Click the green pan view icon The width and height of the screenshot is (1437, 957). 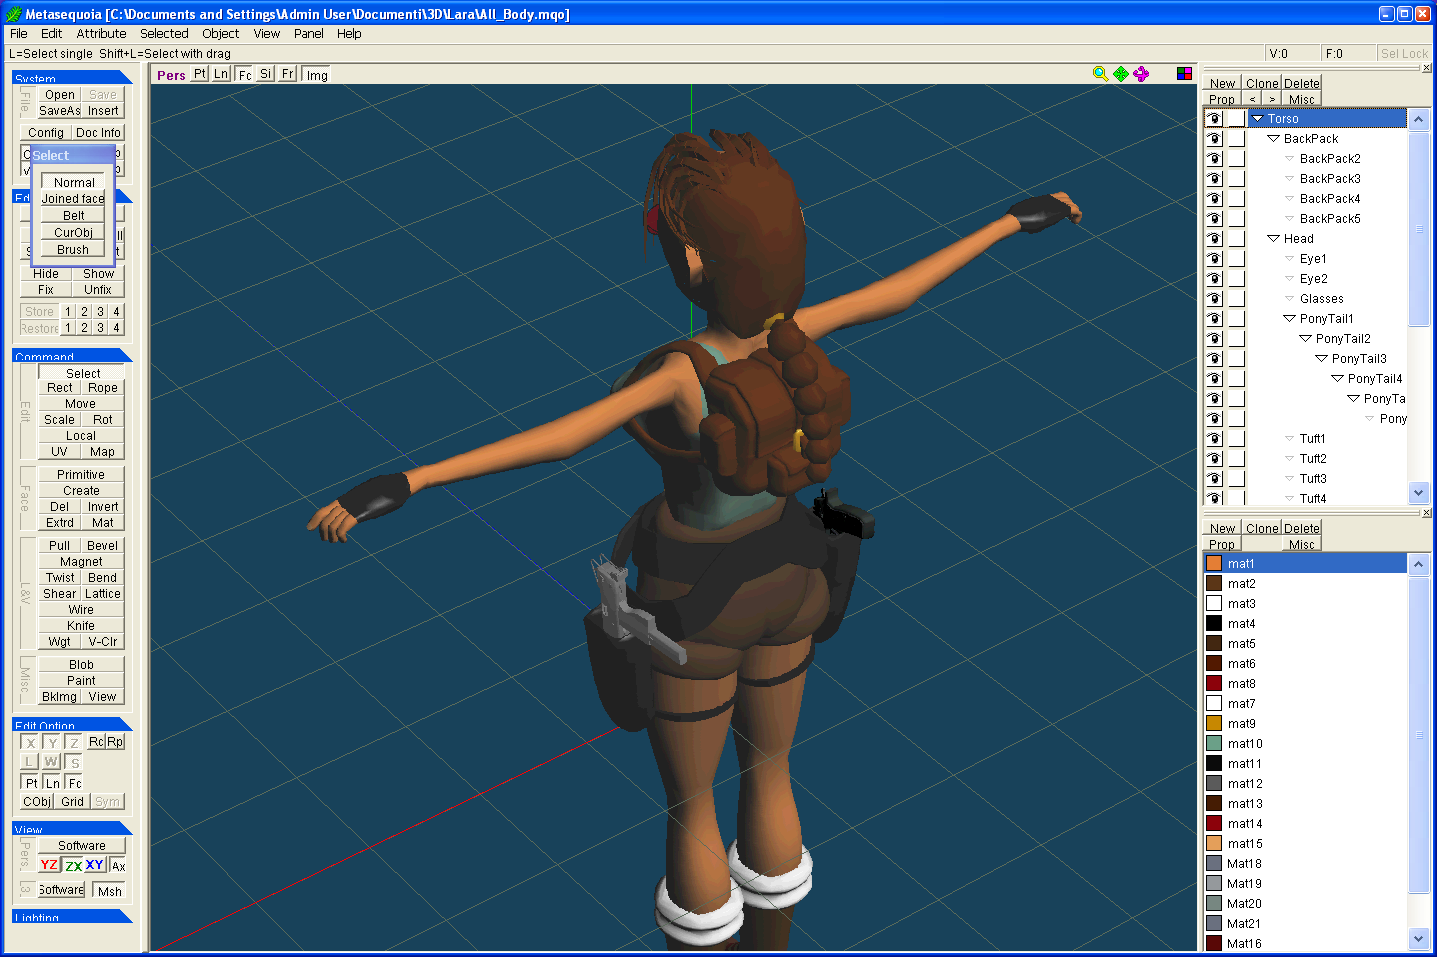coord(1121,74)
